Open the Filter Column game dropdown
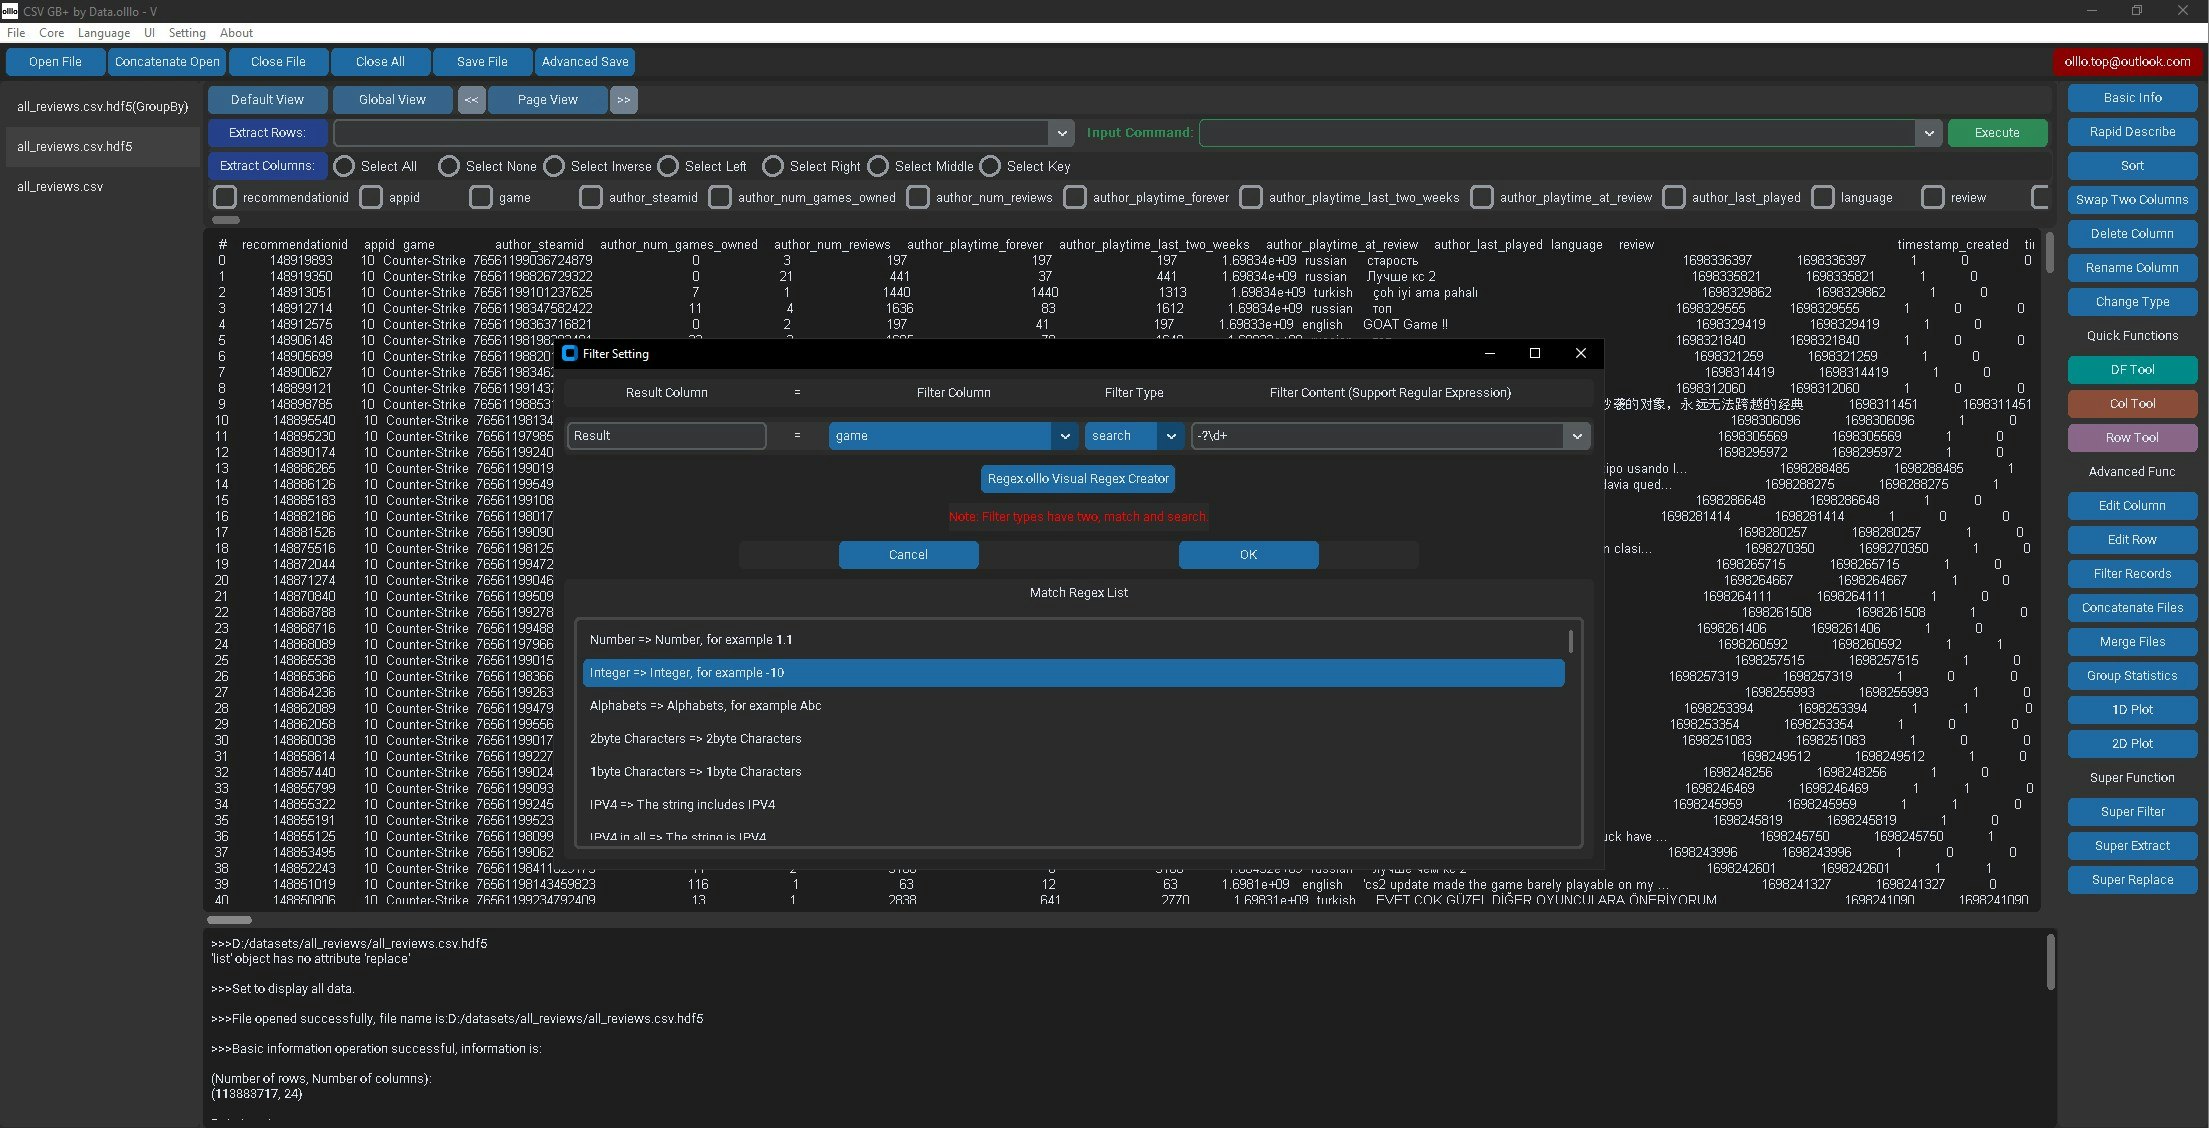The width and height of the screenshot is (2209, 1128). (1065, 436)
